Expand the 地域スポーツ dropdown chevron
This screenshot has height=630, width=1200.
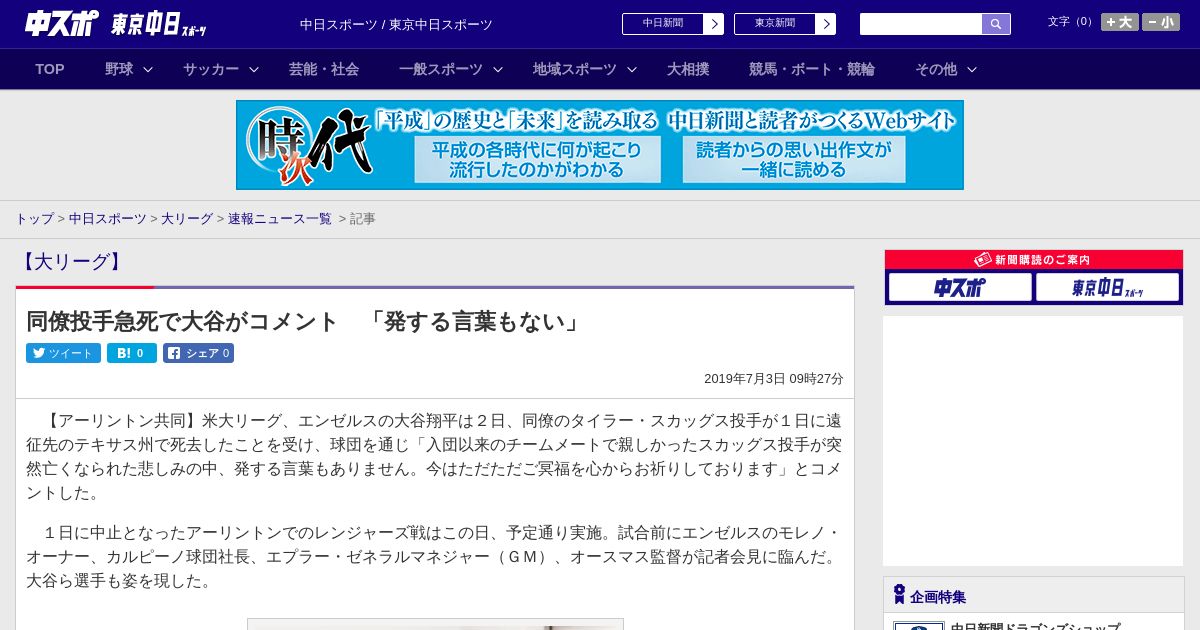click(632, 69)
